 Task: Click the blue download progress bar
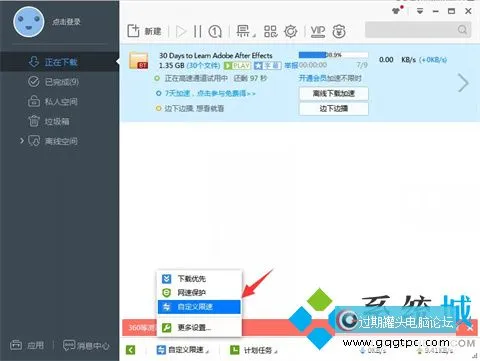pyautogui.click(x=333, y=55)
